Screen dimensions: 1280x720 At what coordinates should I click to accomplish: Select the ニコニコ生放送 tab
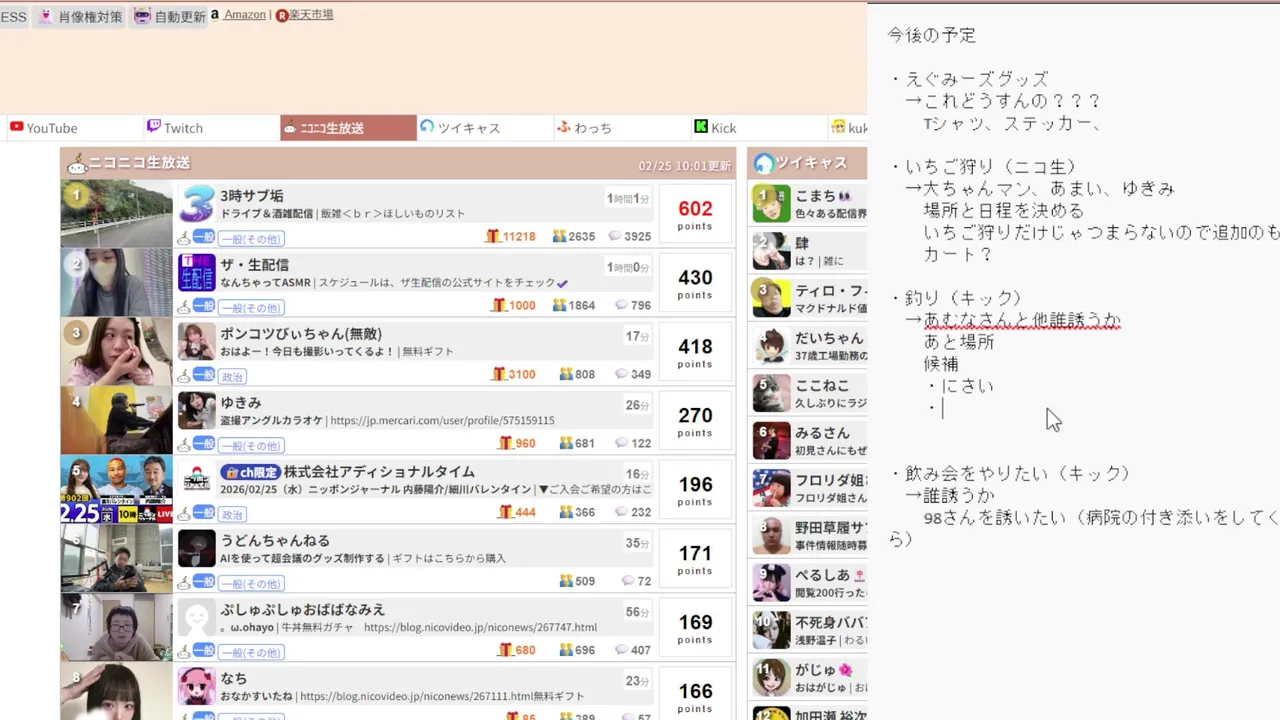click(x=348, y=128)
